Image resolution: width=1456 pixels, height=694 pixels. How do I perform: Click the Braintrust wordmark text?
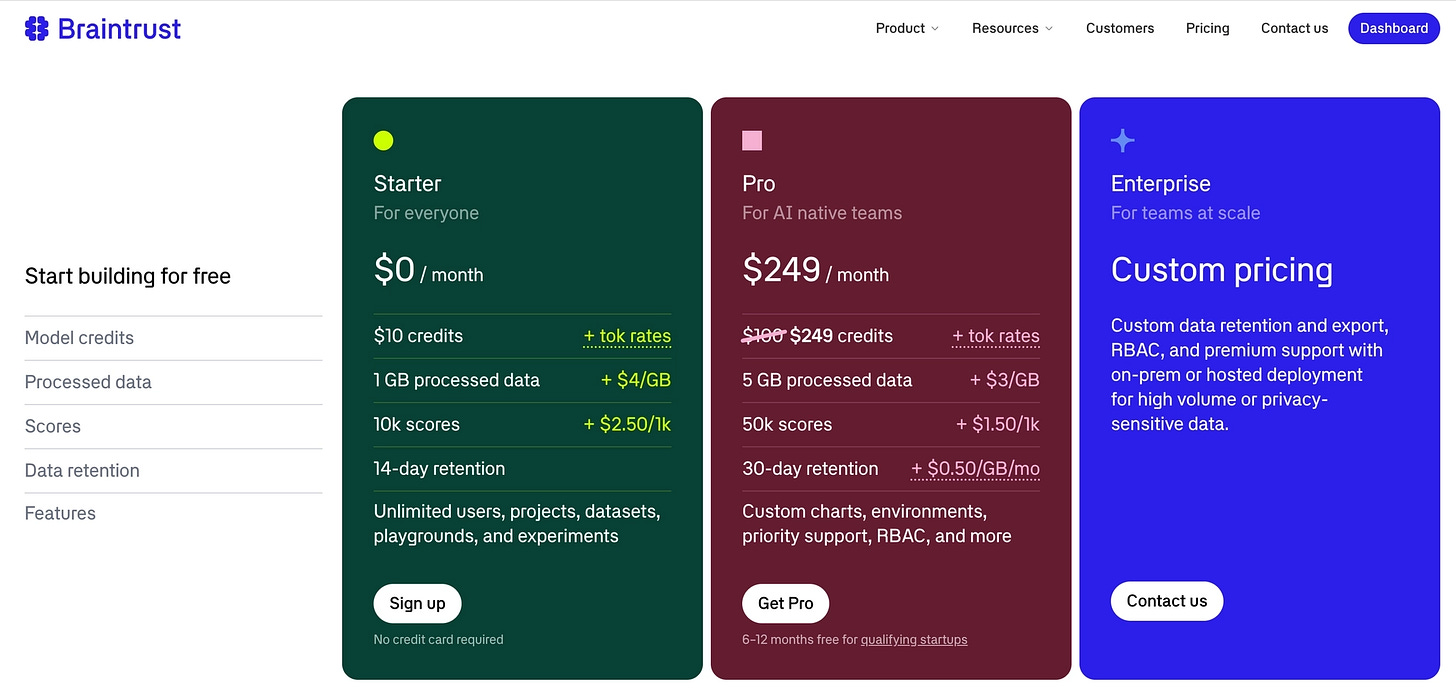pos(119,28)
